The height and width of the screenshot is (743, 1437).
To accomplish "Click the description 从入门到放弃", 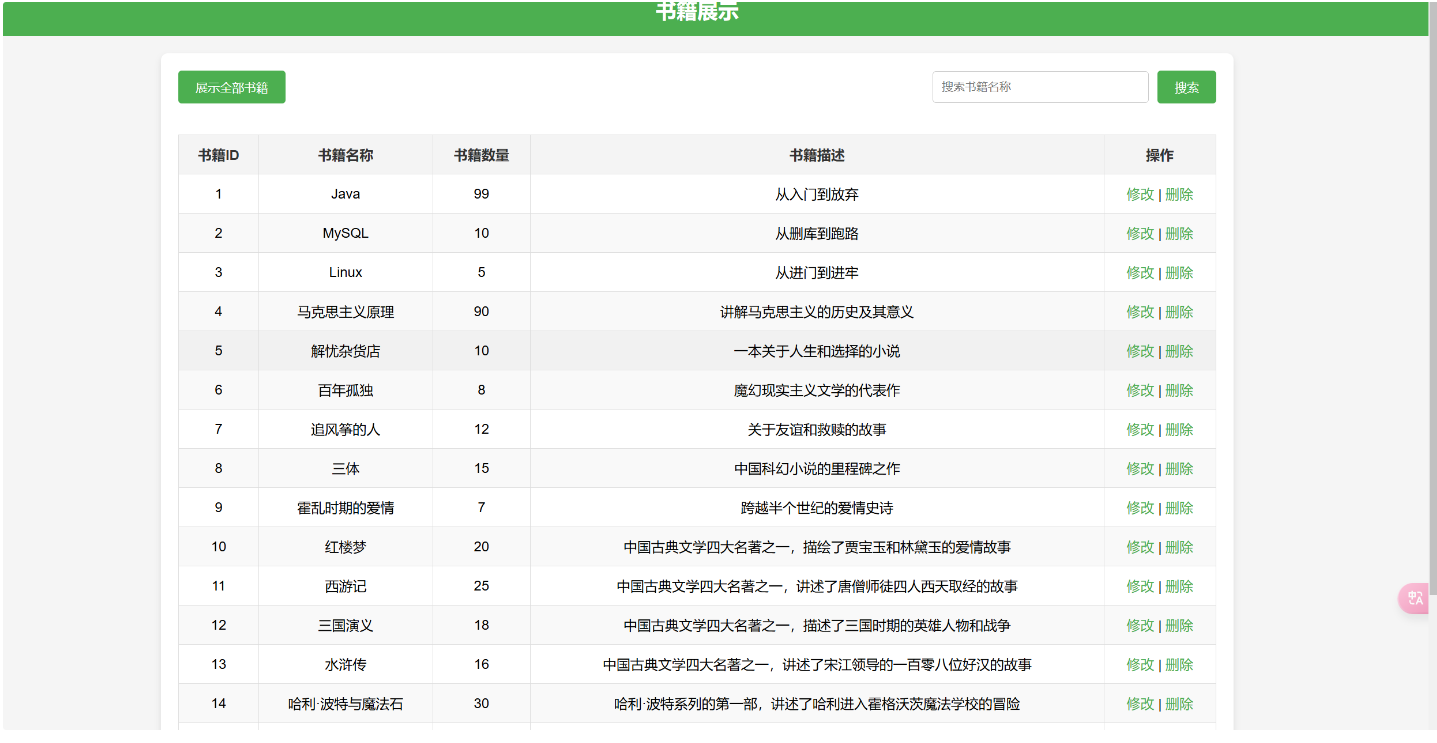I will [817, 194].
